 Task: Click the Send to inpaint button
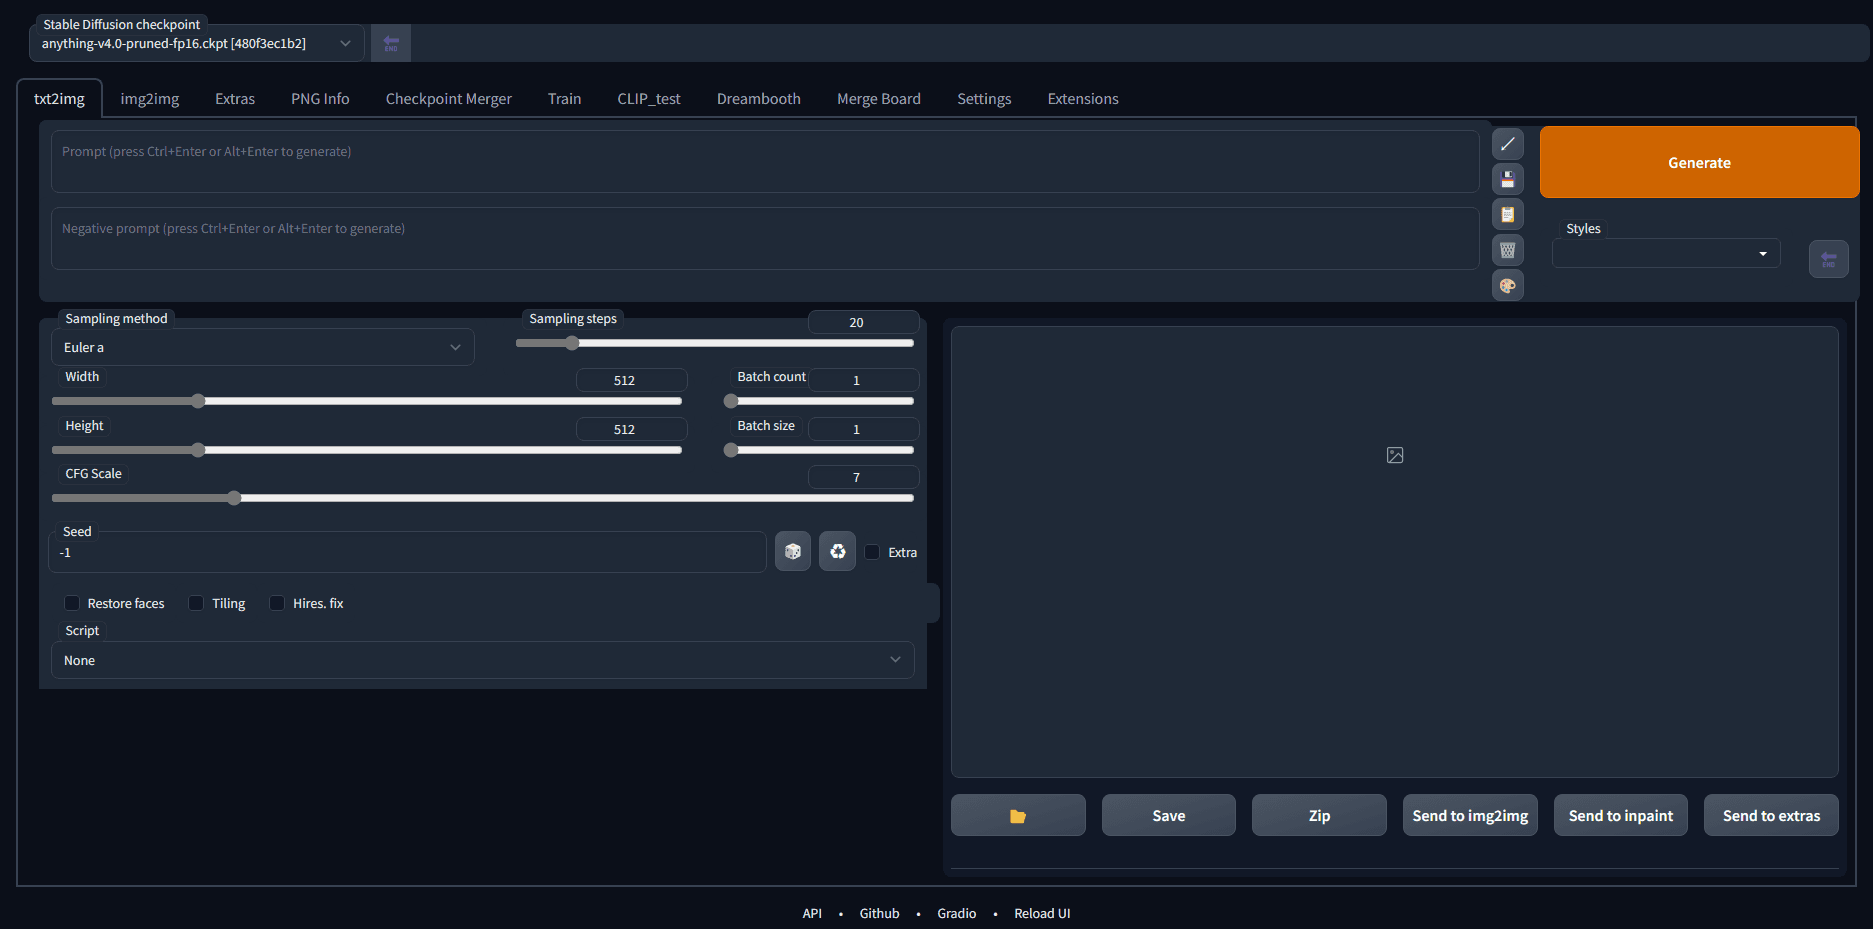tap(1620, 816)
